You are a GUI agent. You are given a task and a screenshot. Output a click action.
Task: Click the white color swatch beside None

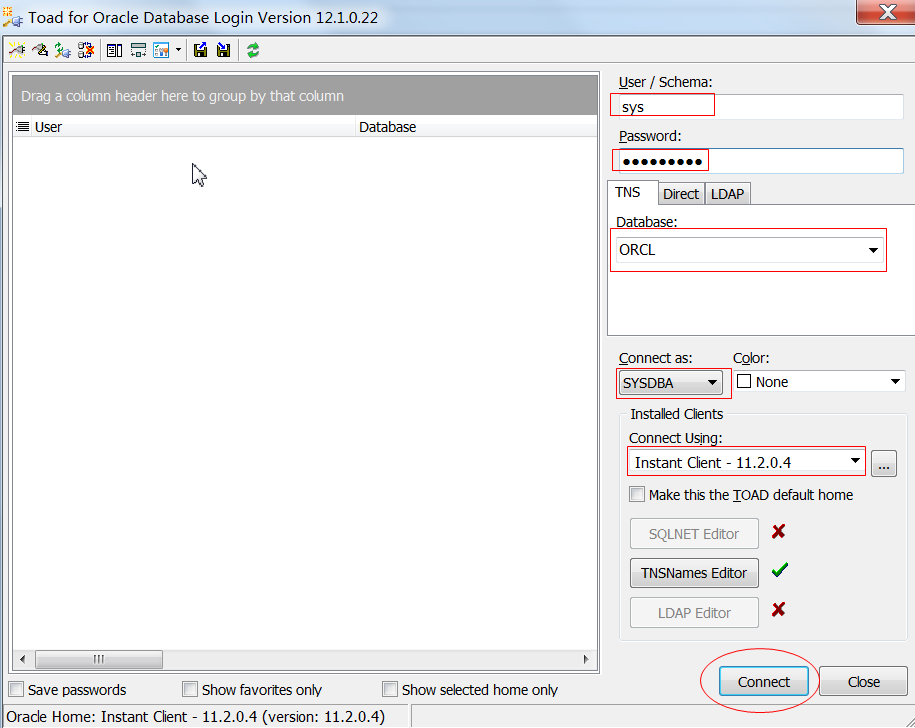point(743,381)
